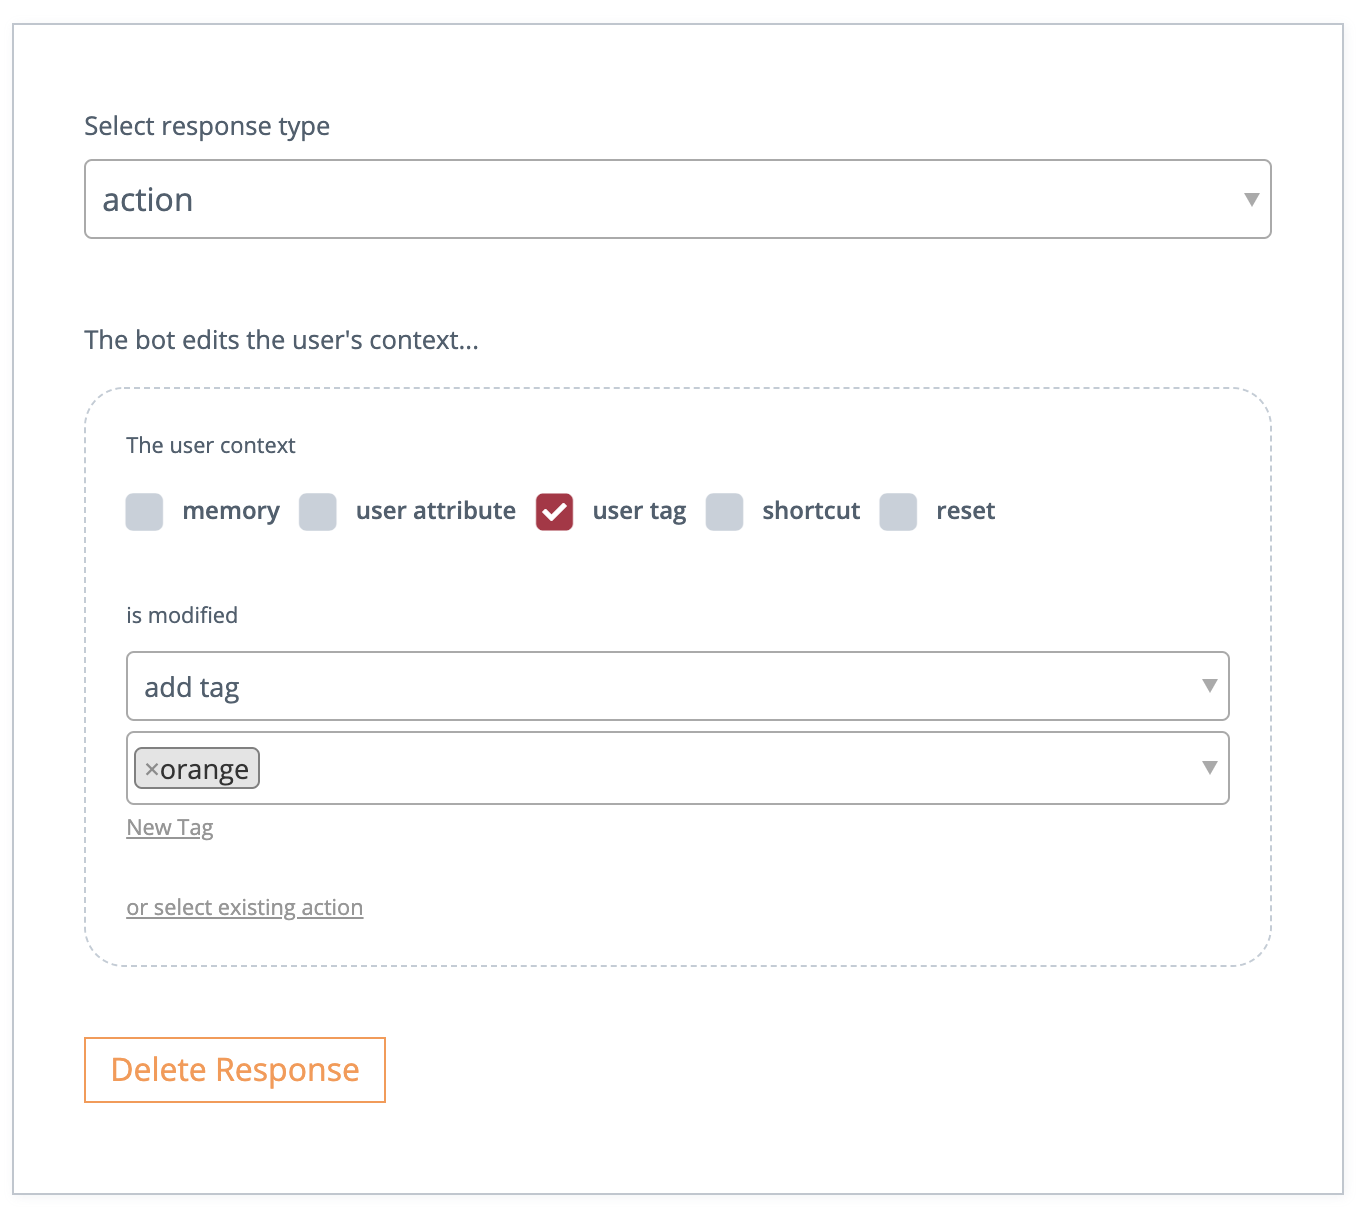Click the or select existing action link
Screen dimensions: 1356x1208
pyautogui.click(x=245, y=907)
